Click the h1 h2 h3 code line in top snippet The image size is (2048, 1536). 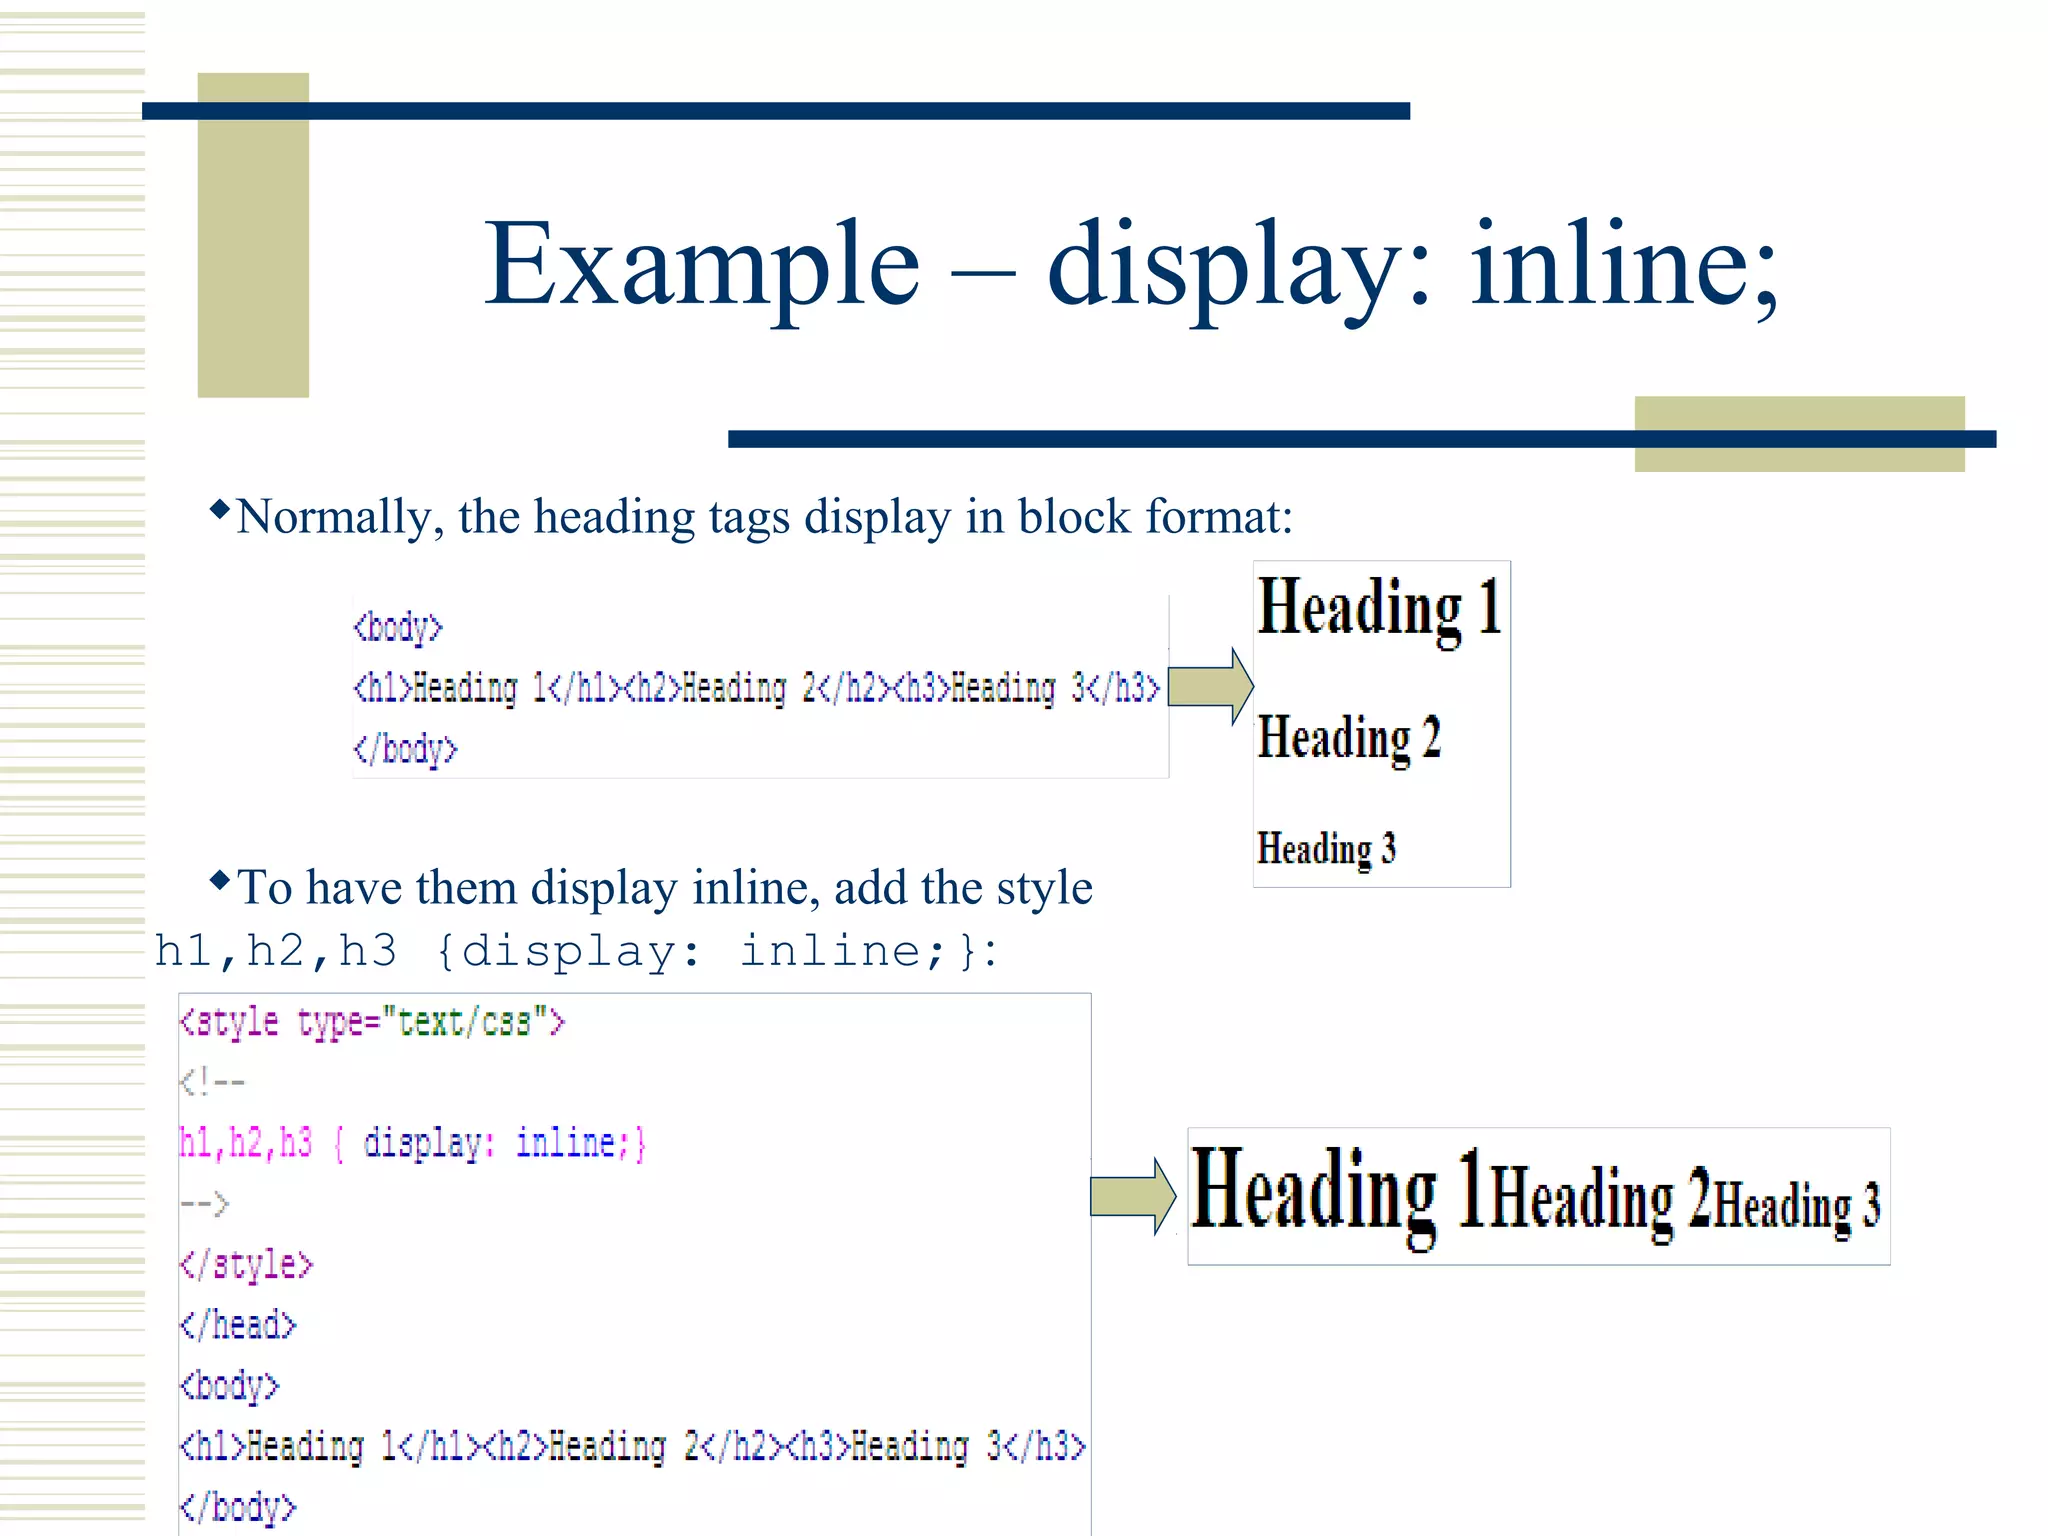coord(756,689)
